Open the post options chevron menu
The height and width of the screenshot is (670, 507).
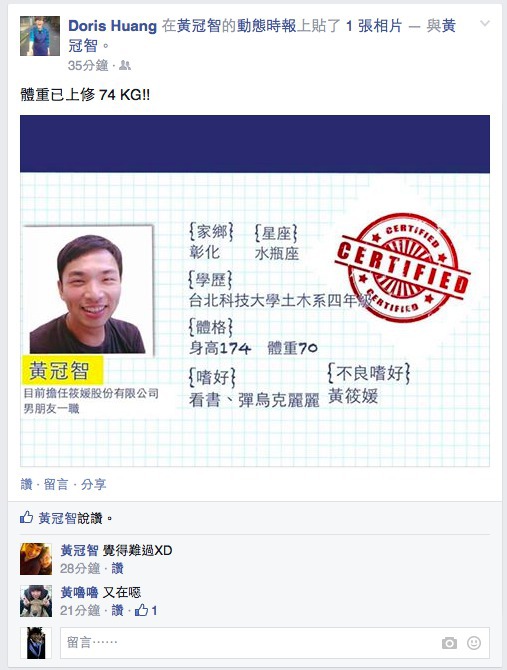pos(485,24)
